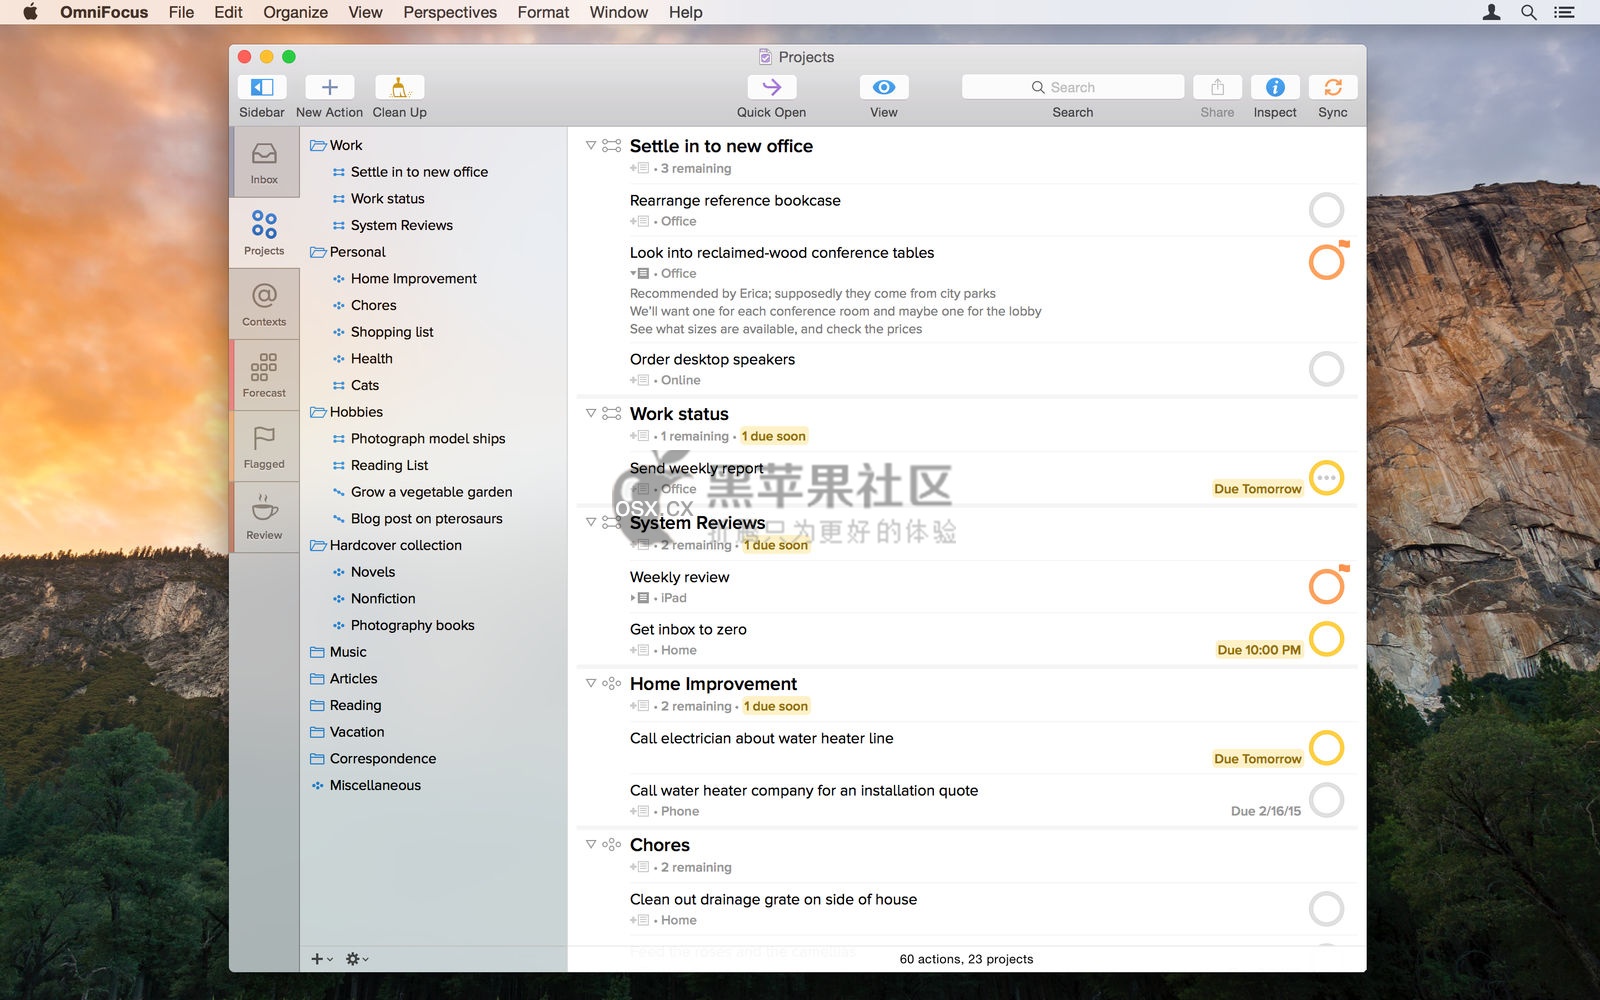
Task: Select Grow a vegetable garden project
Action: (x=433, y=492)
